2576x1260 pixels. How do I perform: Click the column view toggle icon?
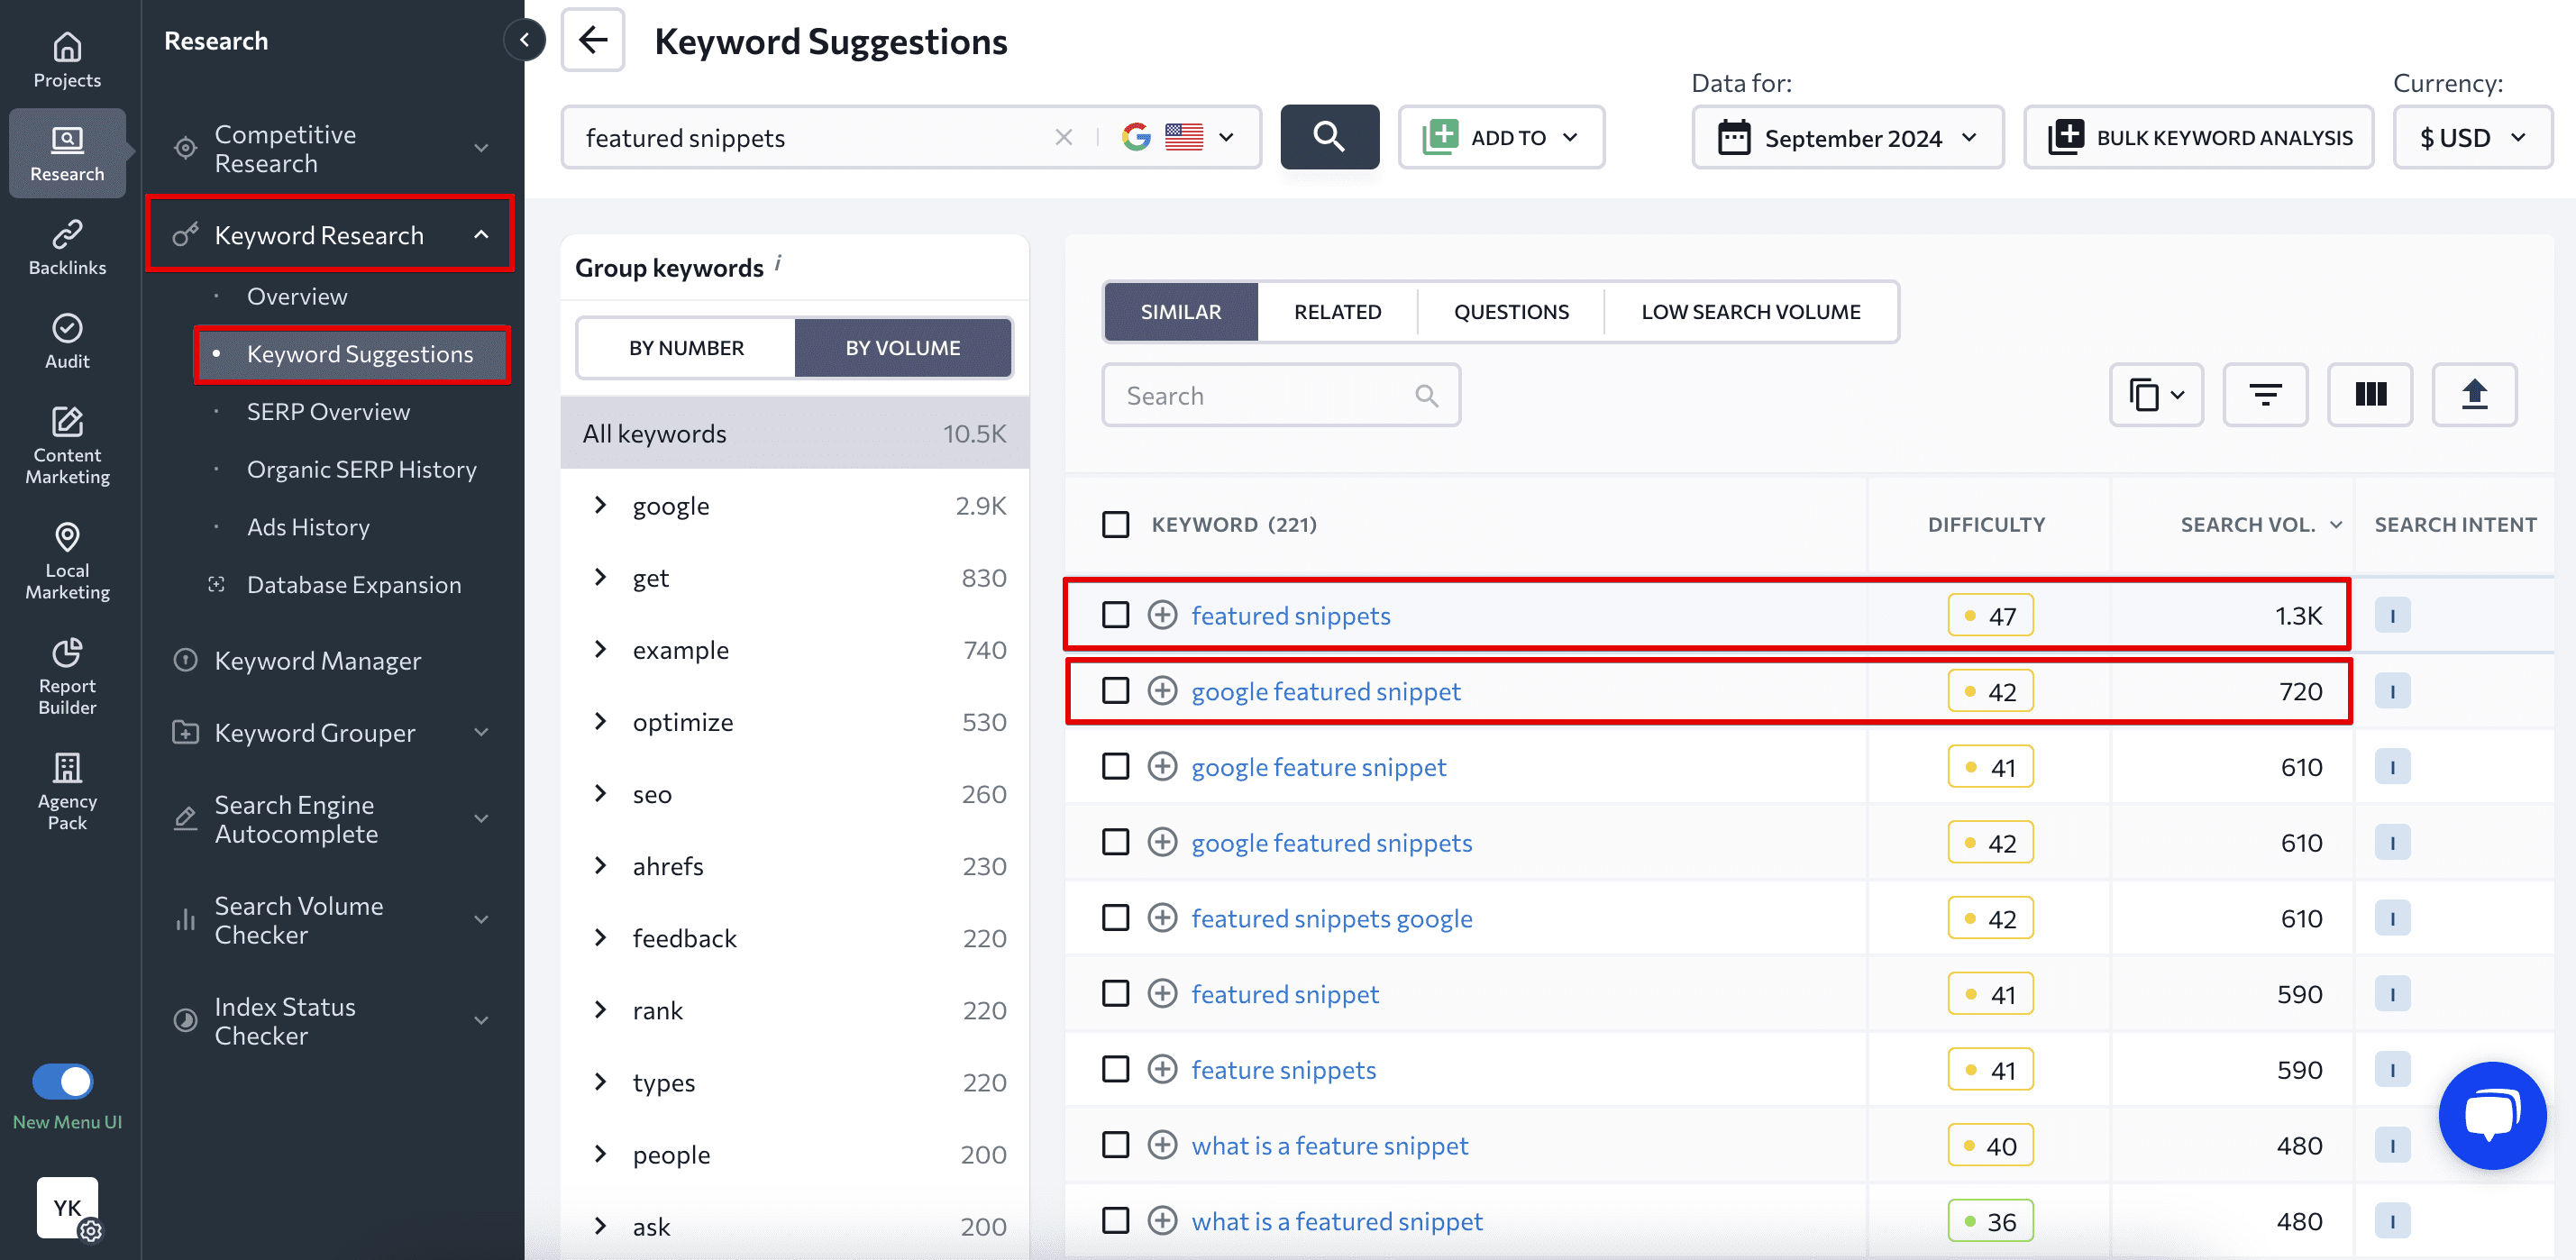[x=2370, y=393]
